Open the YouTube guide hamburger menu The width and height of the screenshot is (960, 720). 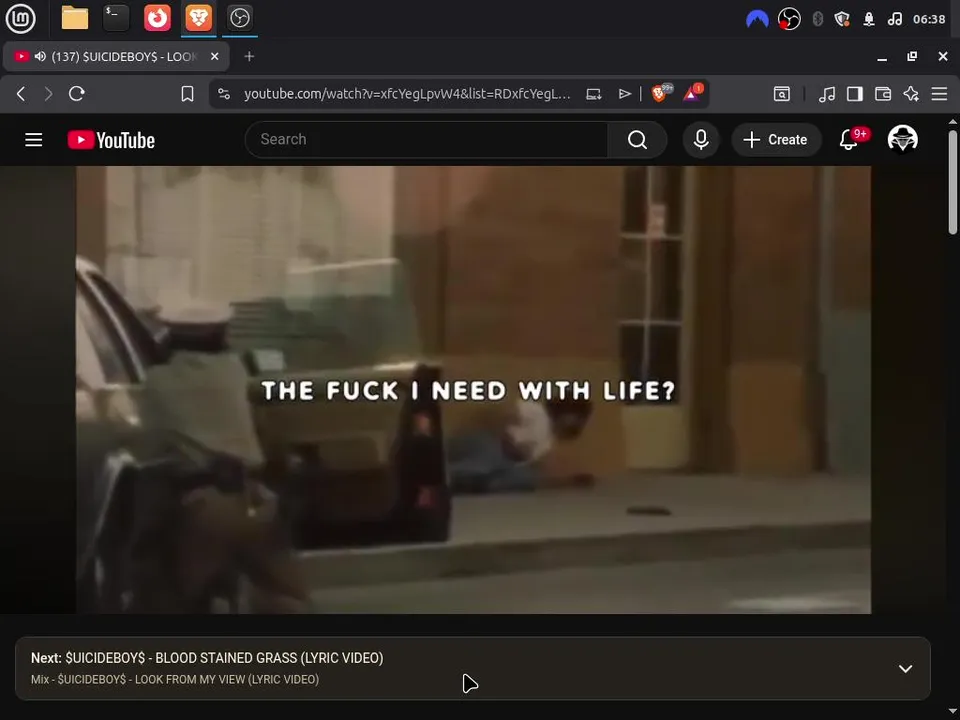pos(34,140)
